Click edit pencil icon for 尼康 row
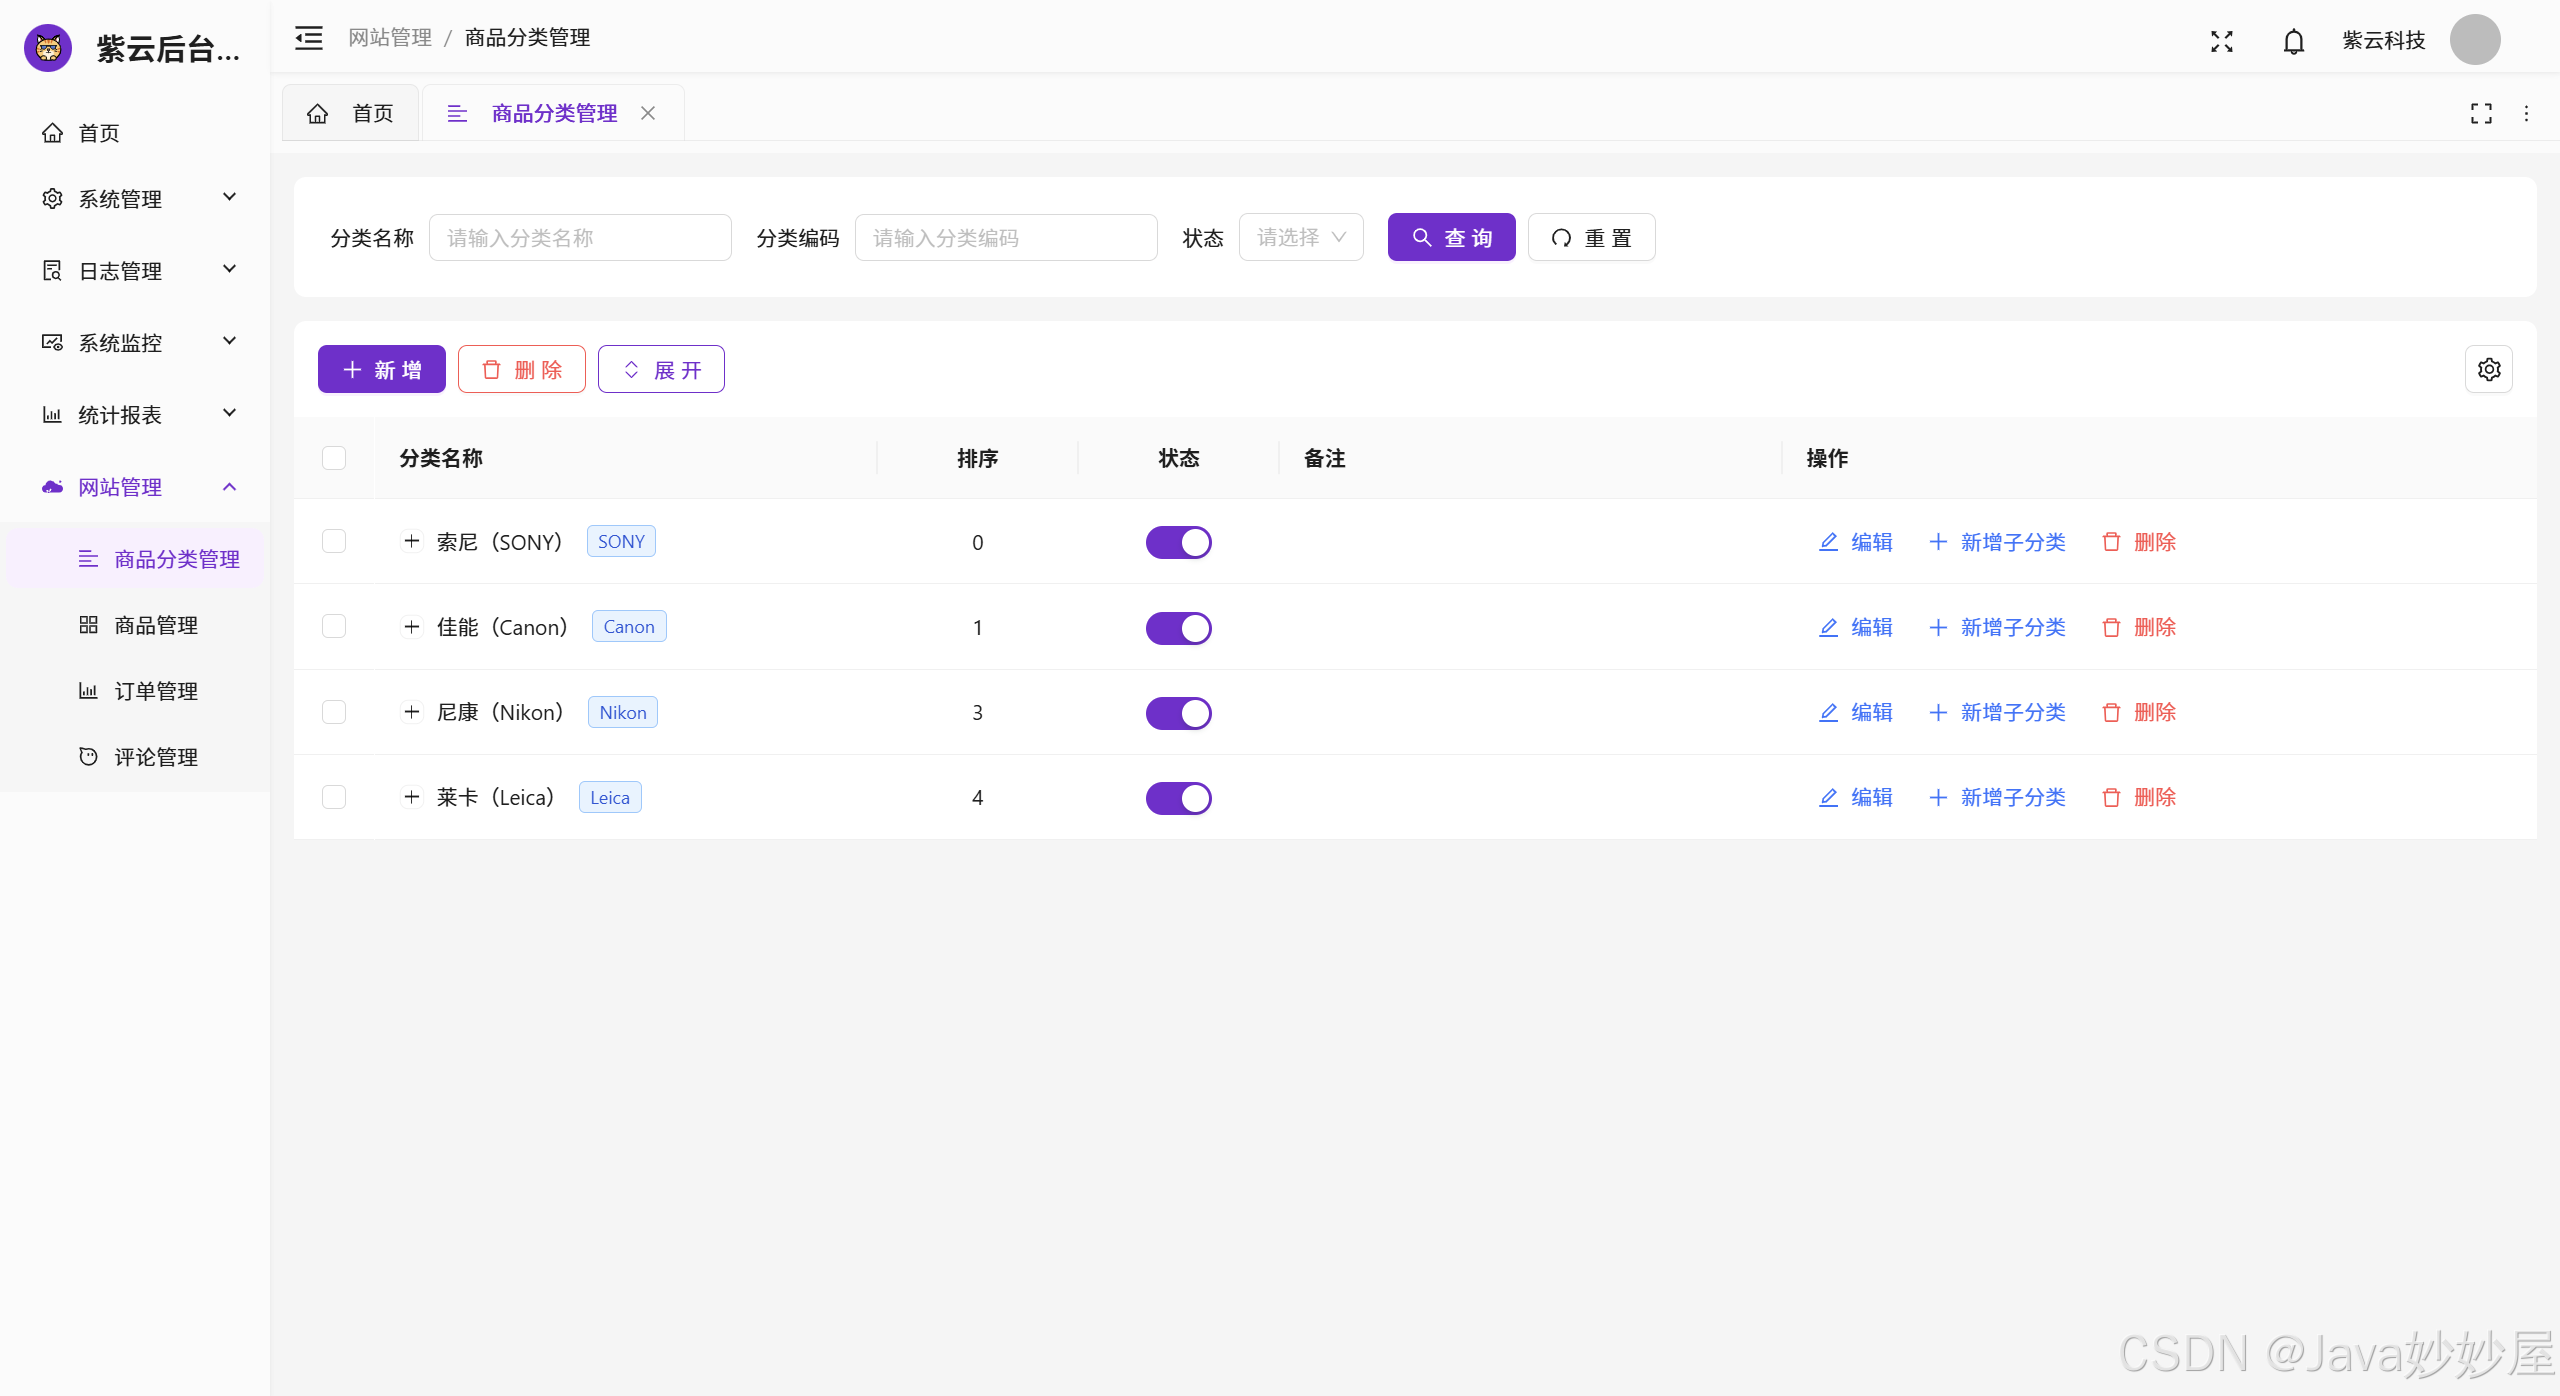This screenshot has width=2560, height=1396. click(1828, 712)
